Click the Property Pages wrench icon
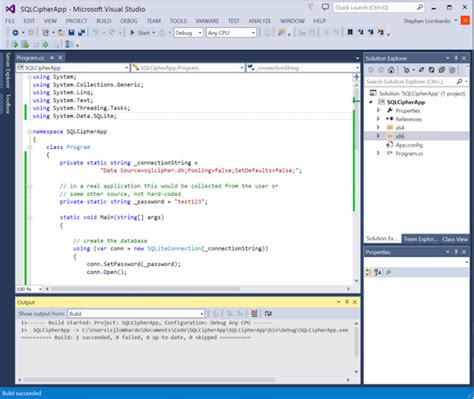Viewport: 474px width, 399px height. point(388,272)
